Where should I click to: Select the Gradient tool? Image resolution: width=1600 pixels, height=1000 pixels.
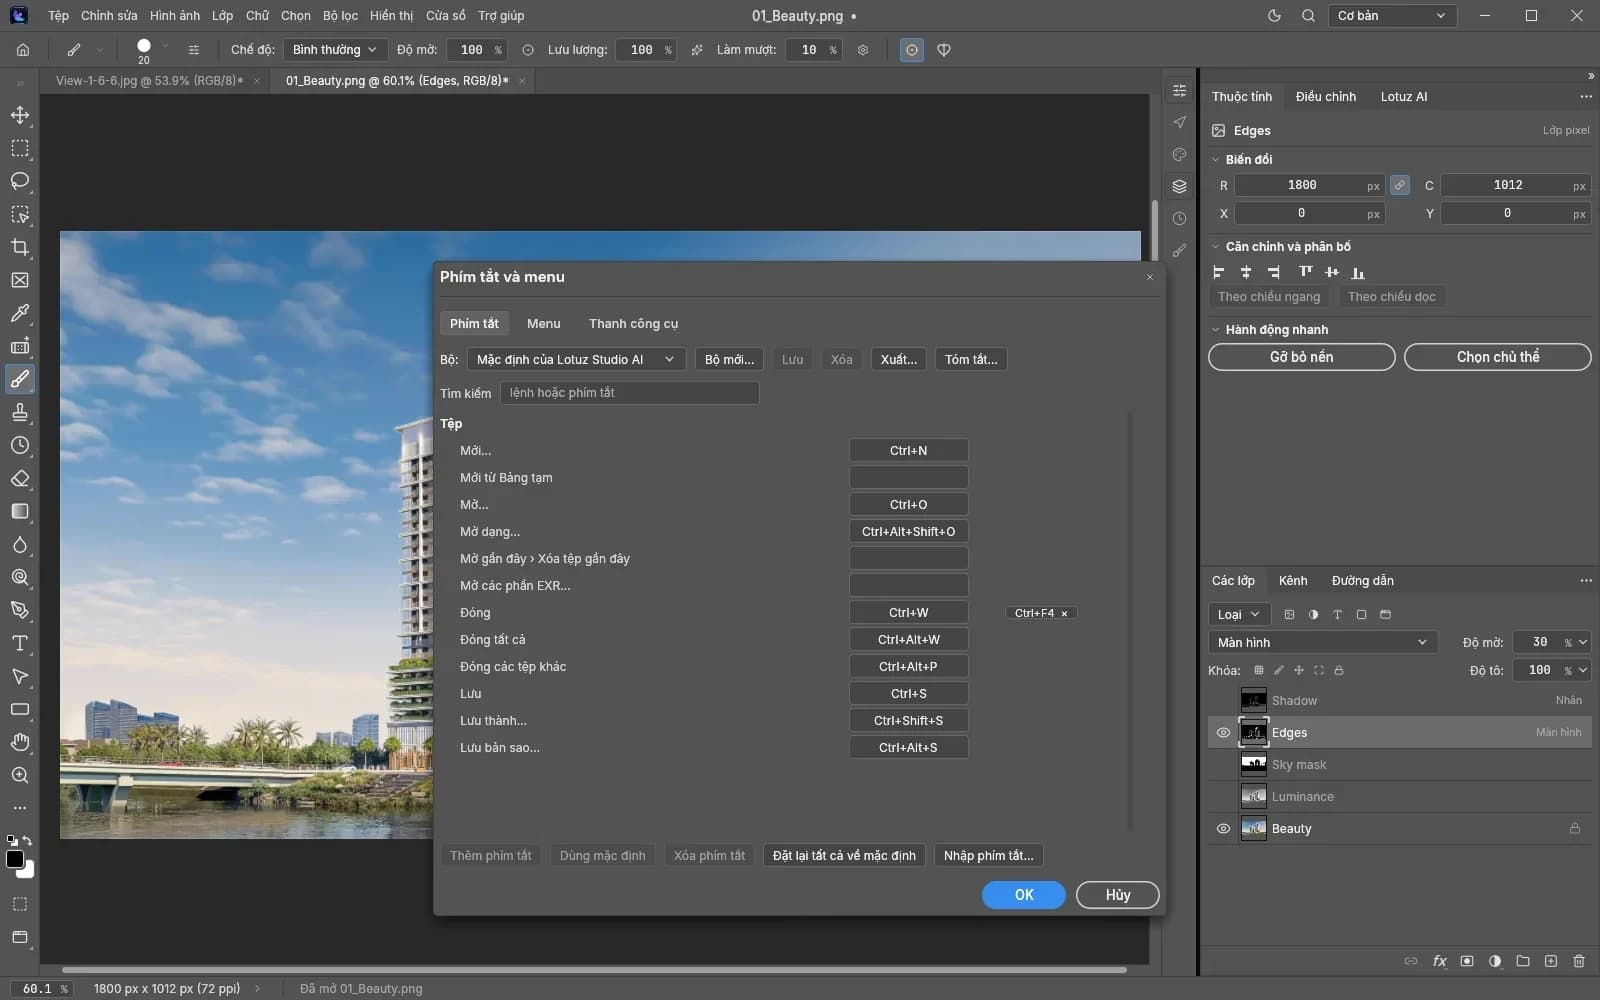tap(20, 511)
